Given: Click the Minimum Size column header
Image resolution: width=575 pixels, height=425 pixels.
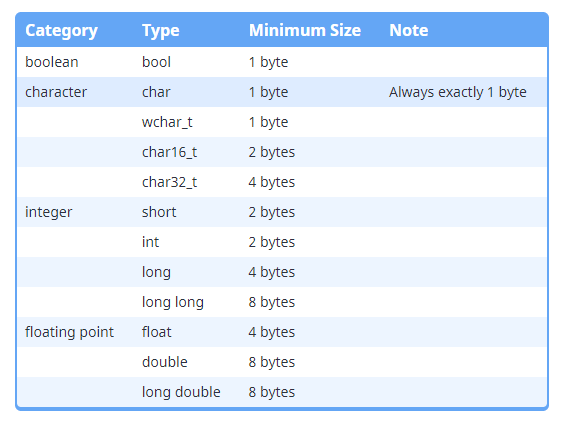Looking at the screenshot, I should coord(305,30).
